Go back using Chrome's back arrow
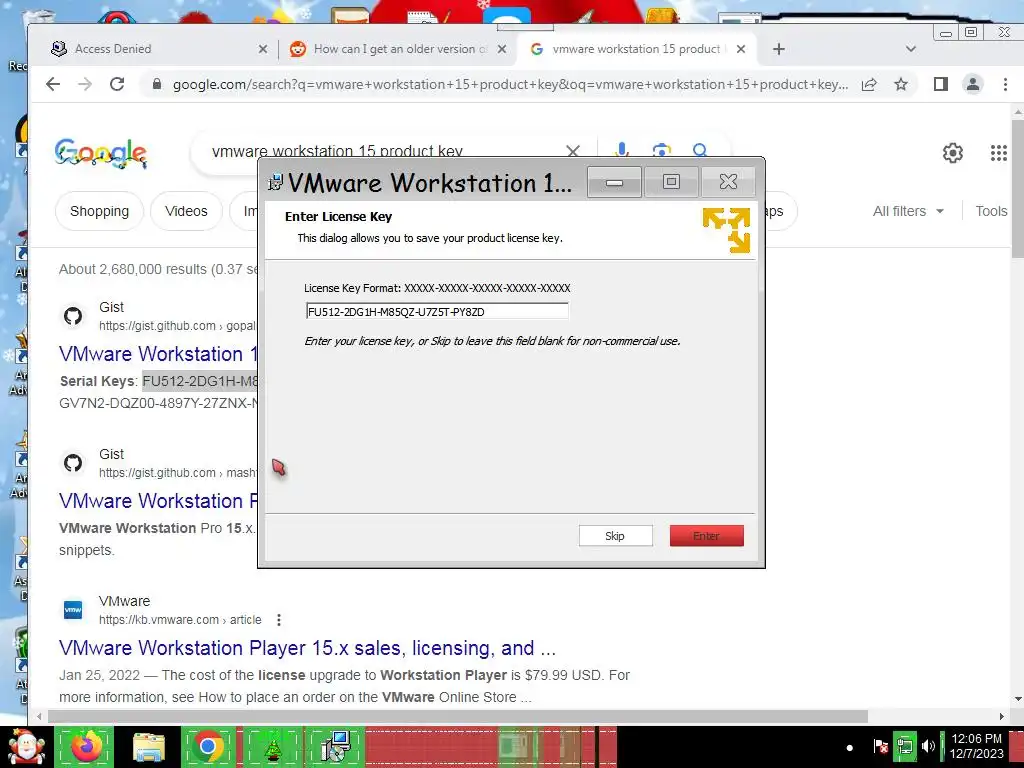This screenshot has width=1024, height=768. (x=53, y=84)
